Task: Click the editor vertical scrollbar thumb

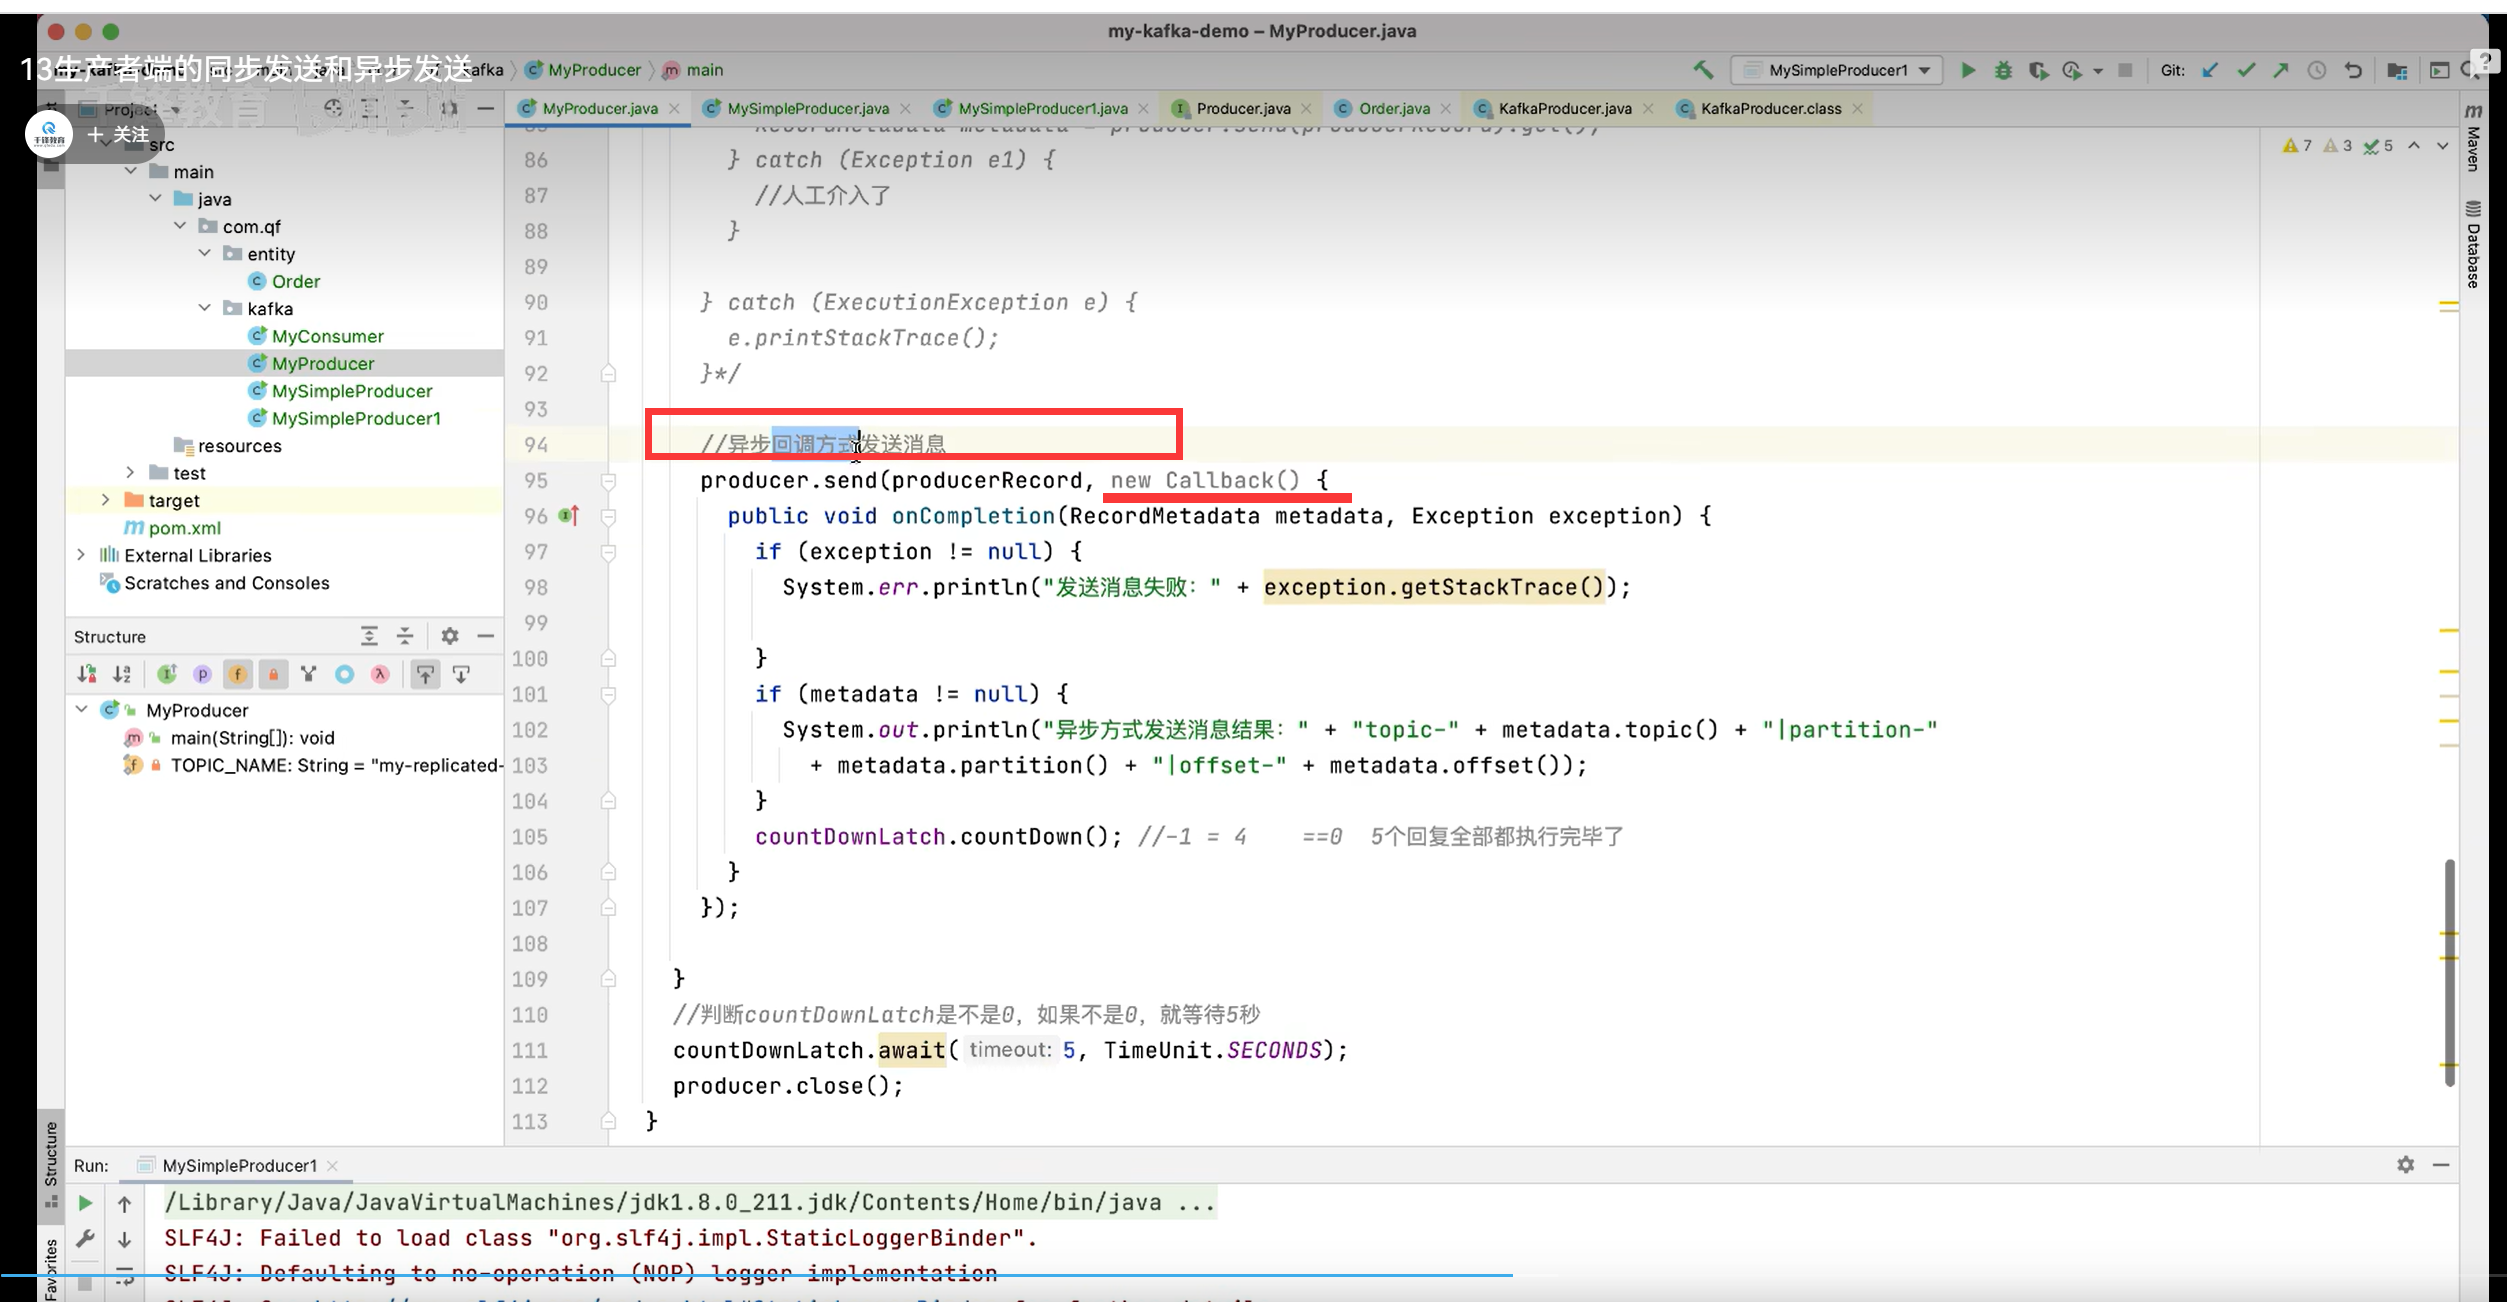Action: pos(2449,970)
